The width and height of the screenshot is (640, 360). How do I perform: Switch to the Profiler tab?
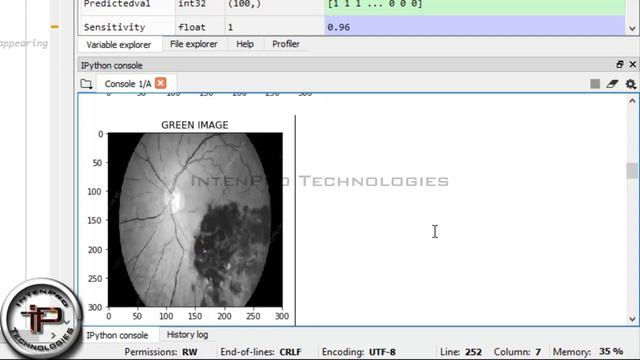tap(286, 44)
